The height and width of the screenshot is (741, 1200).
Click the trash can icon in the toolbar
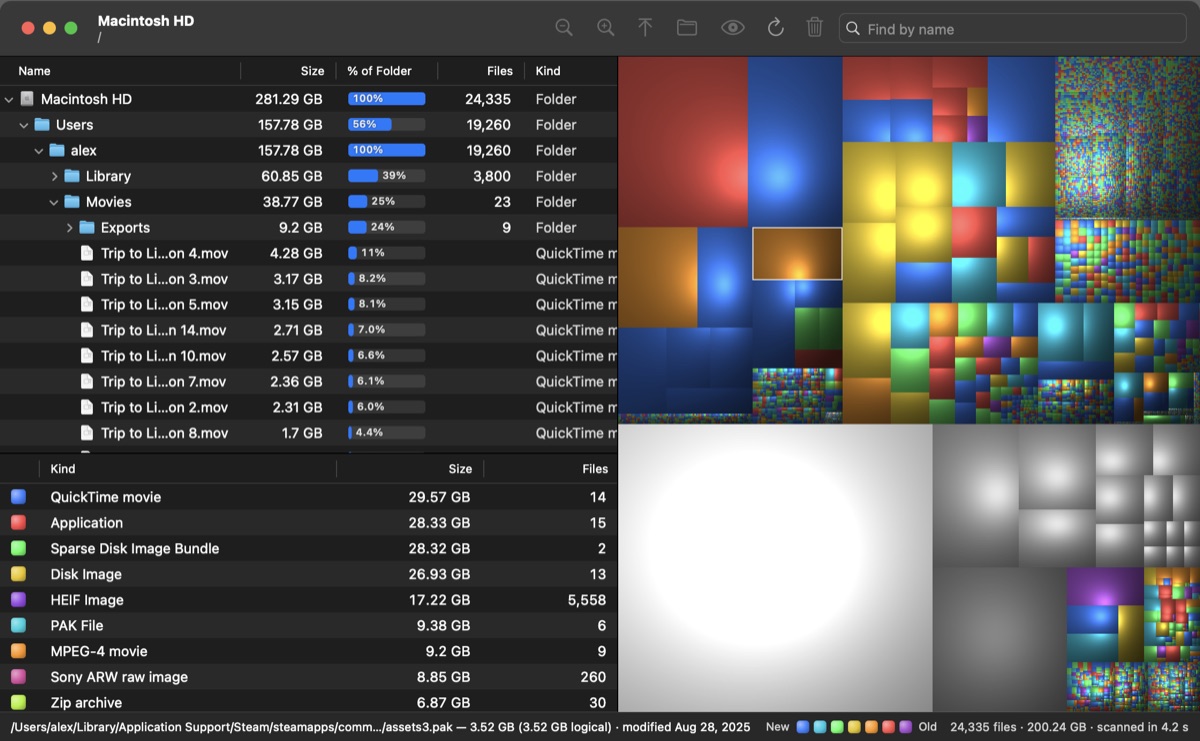point(815,28)
